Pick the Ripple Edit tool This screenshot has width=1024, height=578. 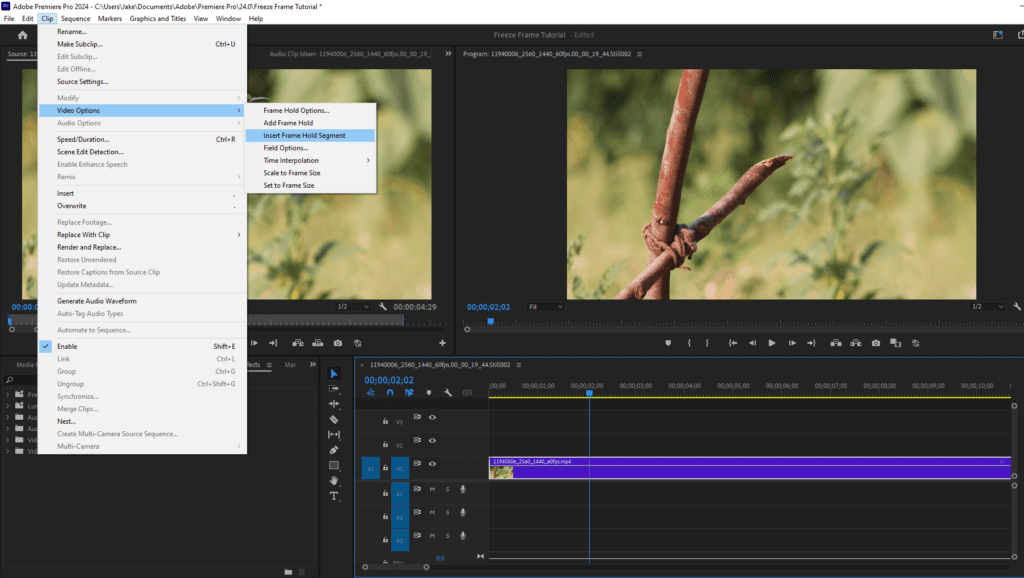click(x=334, y=404)
